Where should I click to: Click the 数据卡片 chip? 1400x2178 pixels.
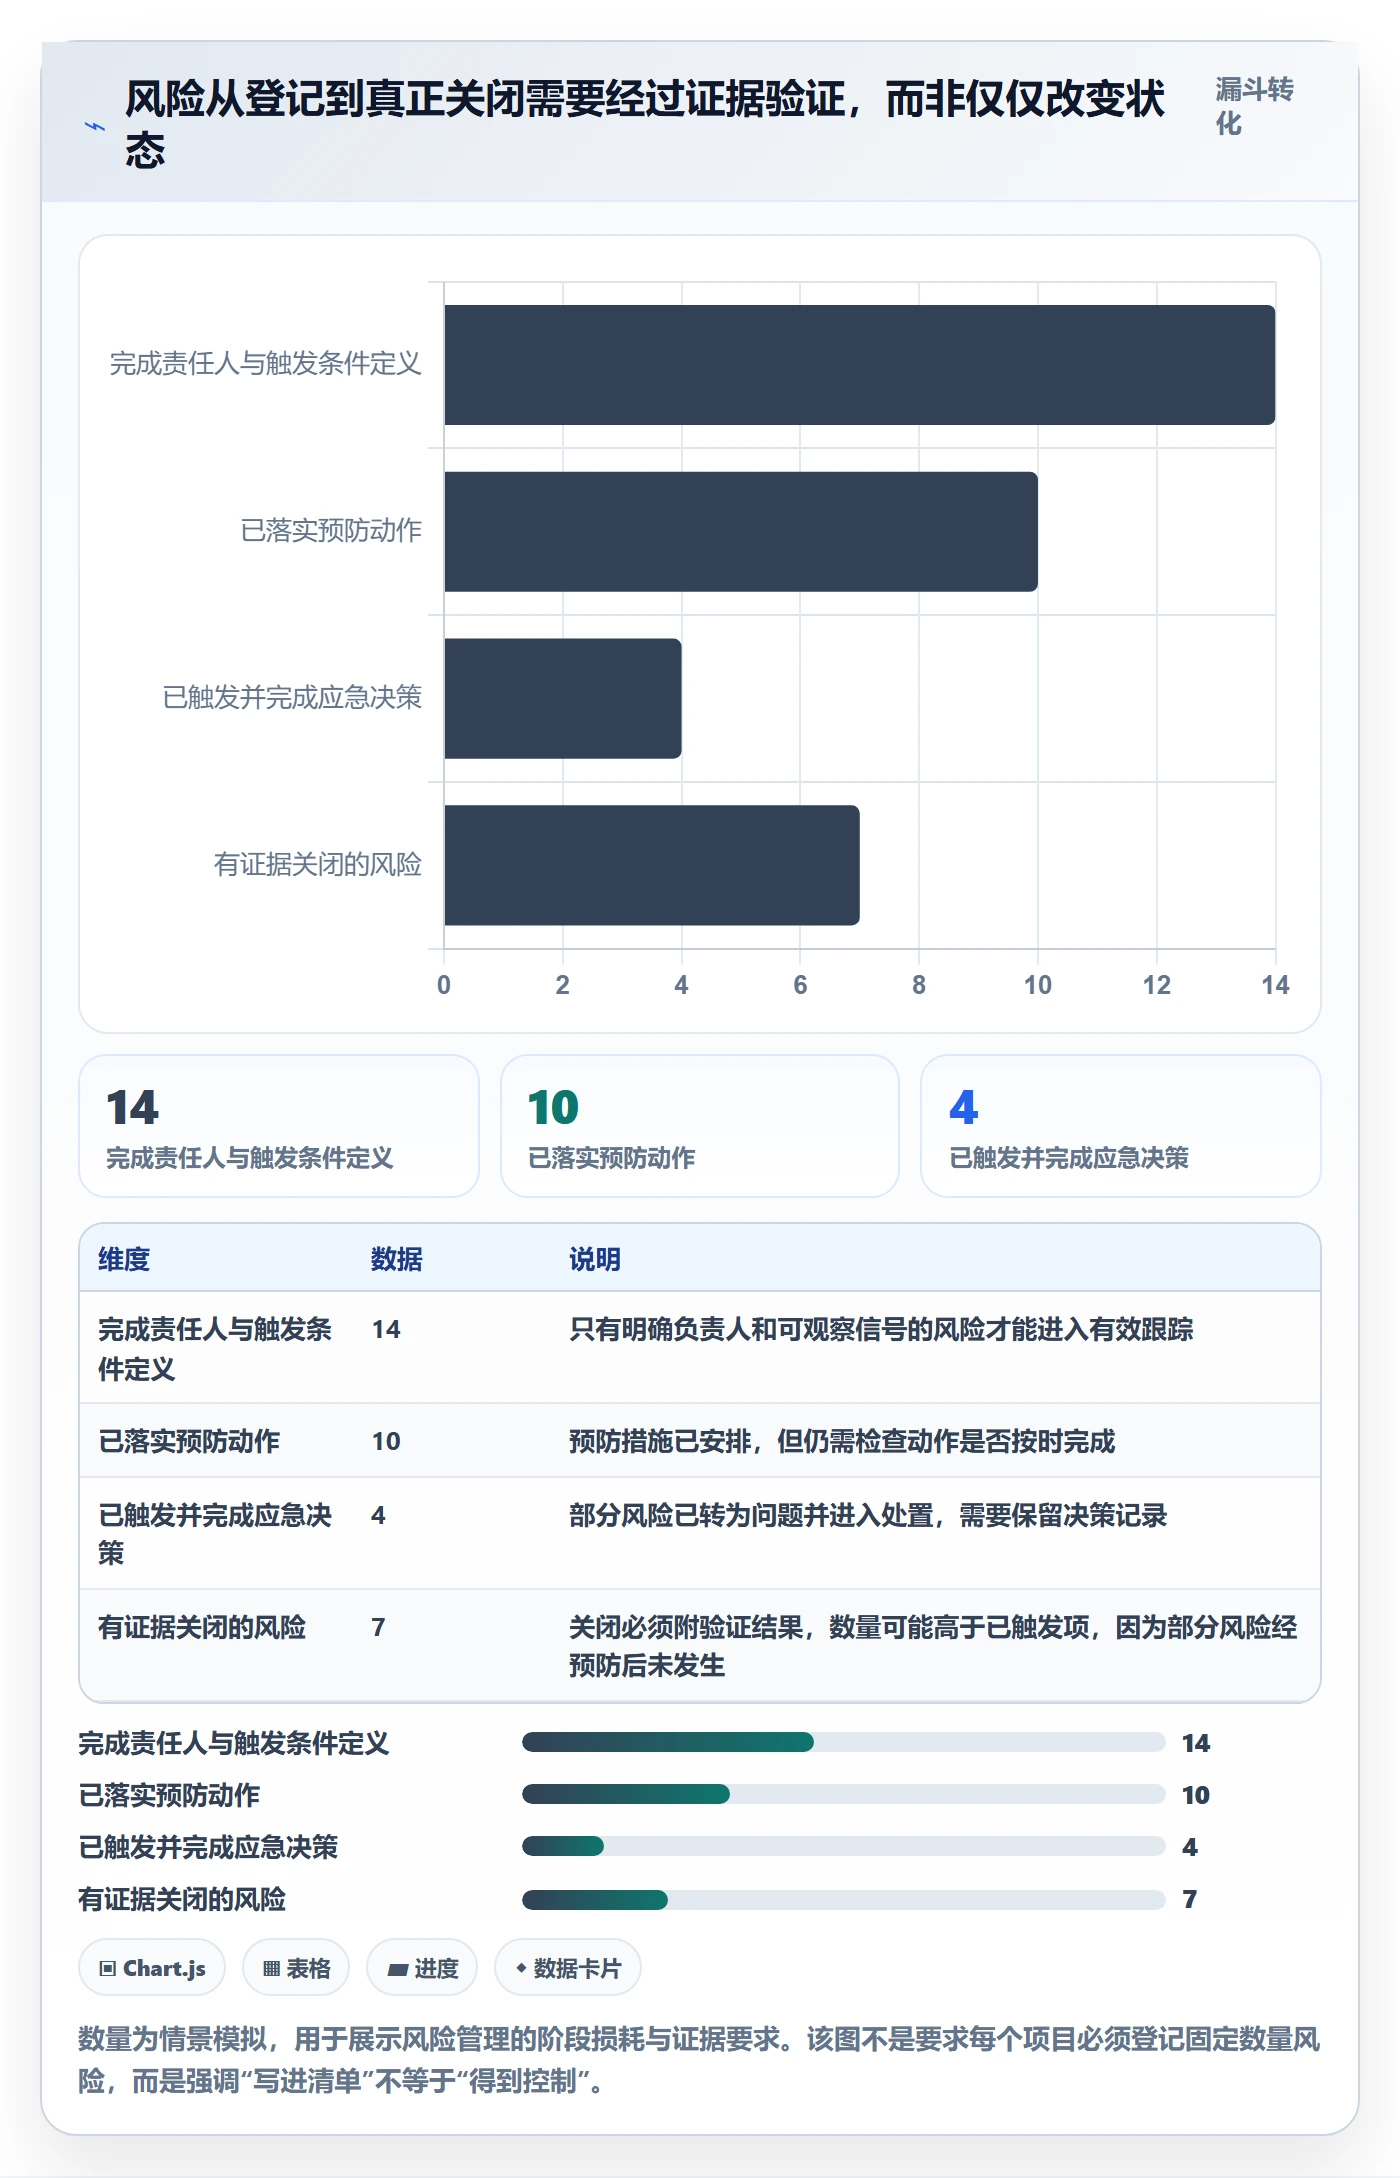pos(568,1968)
